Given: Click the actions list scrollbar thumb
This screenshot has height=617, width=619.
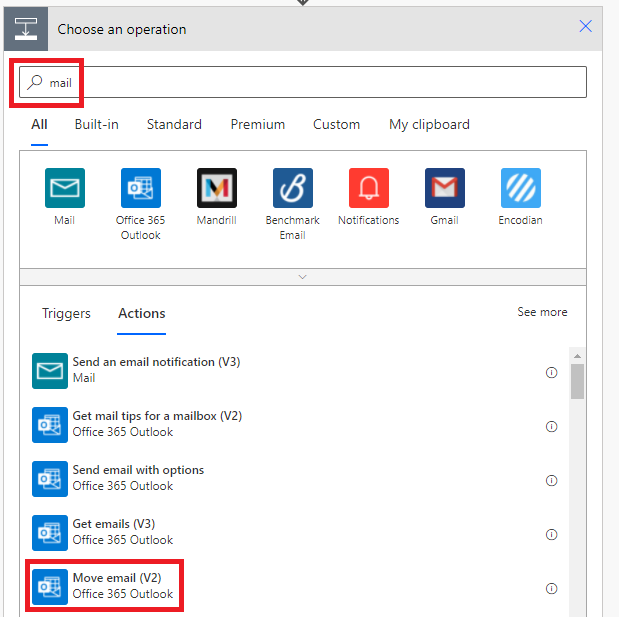Looking at the screenshot, I should [577, 382].
